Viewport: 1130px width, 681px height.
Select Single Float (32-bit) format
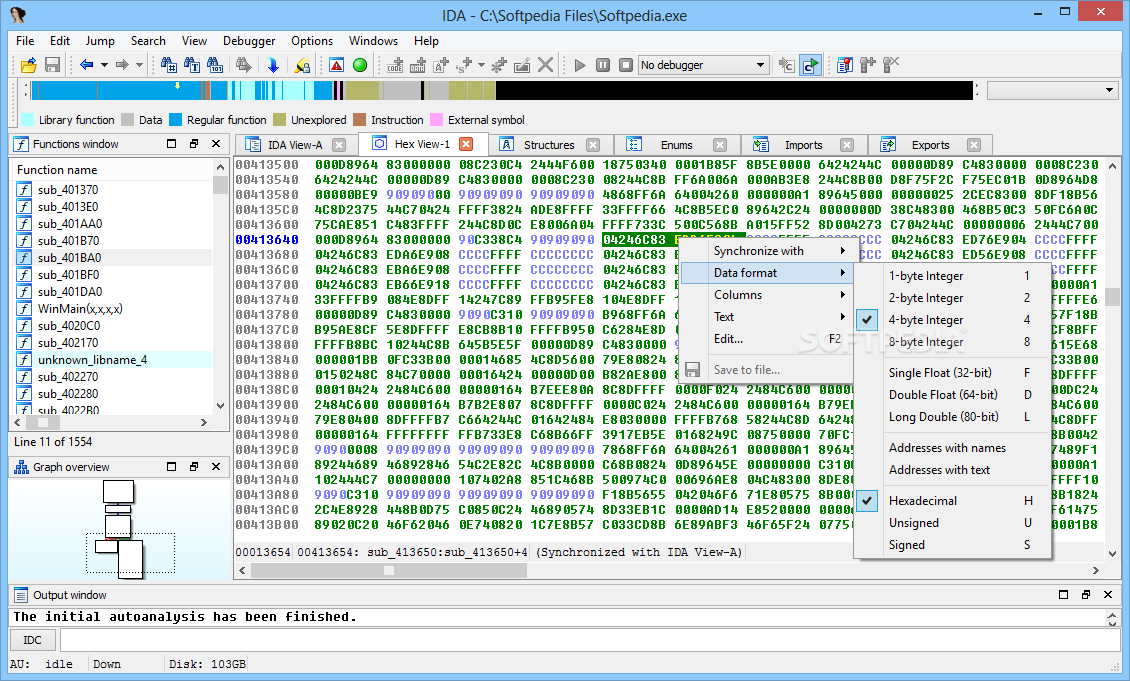pos(953,373)
